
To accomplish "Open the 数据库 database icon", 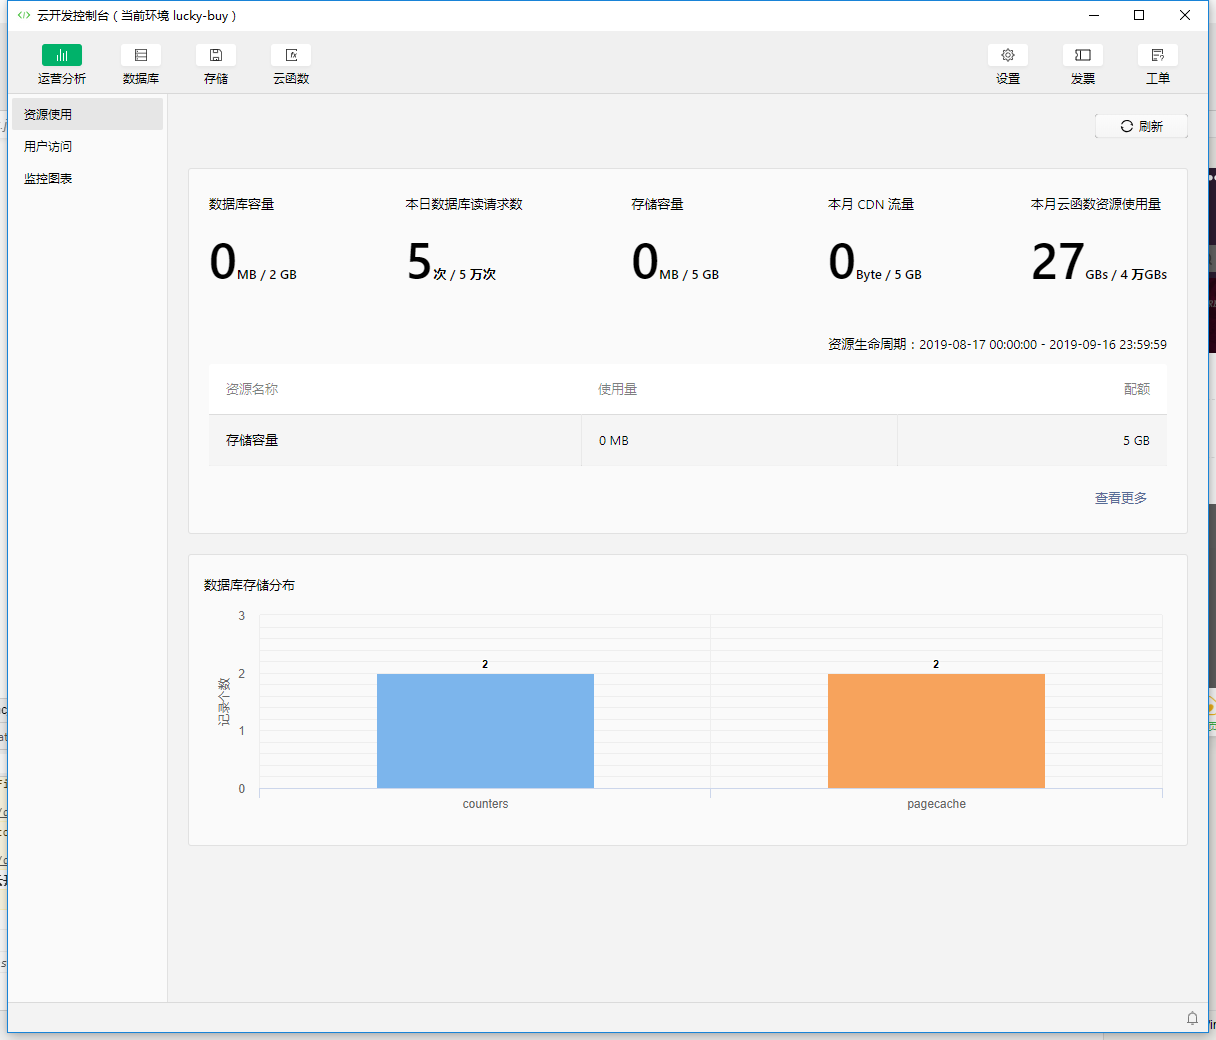I will pyautogui.click(x=141, y=55).
